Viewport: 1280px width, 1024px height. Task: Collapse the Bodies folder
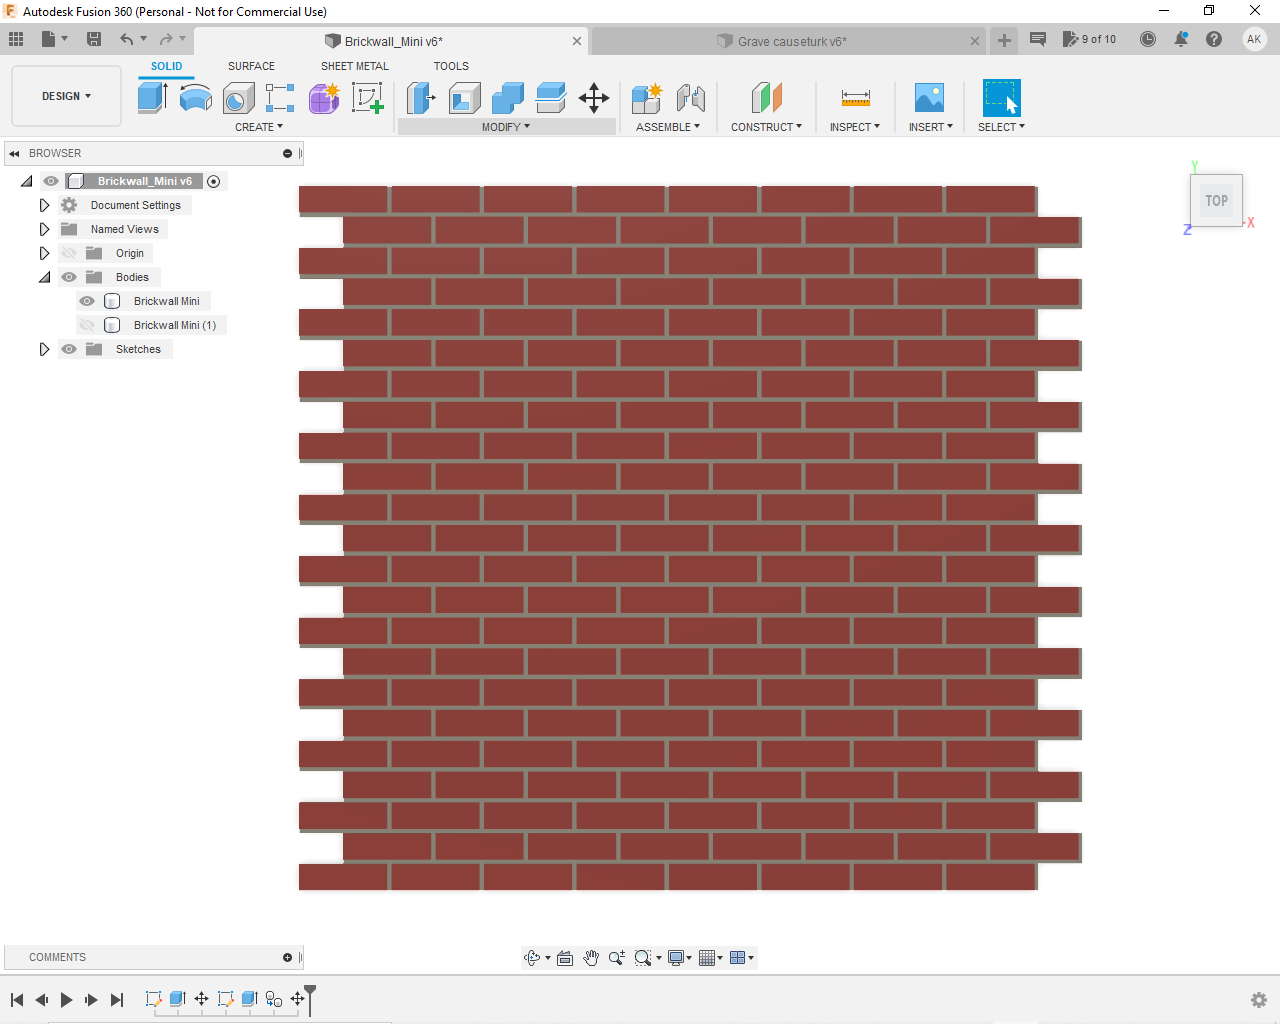(x=44, y=277)
